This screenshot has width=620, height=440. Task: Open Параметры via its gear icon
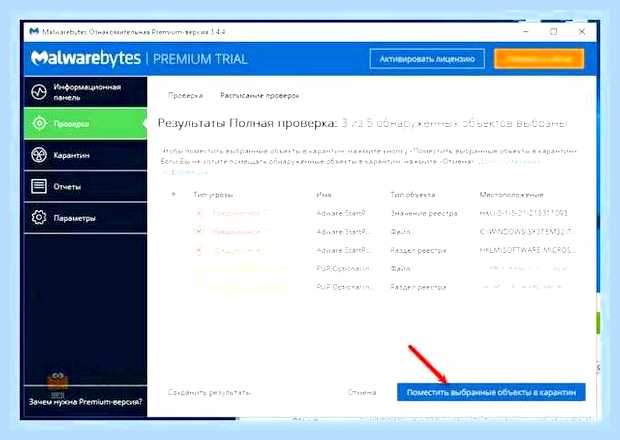pos(39,217)
